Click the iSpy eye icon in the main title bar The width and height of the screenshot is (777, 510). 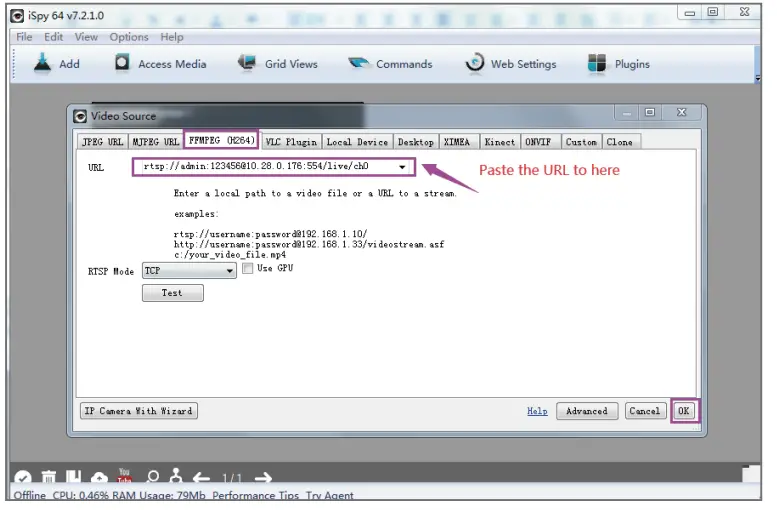coord(17,16)
